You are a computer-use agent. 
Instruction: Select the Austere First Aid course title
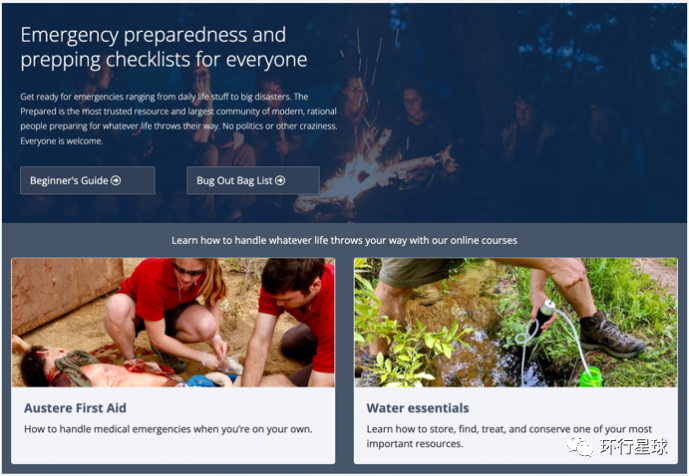tap(75, 408)
